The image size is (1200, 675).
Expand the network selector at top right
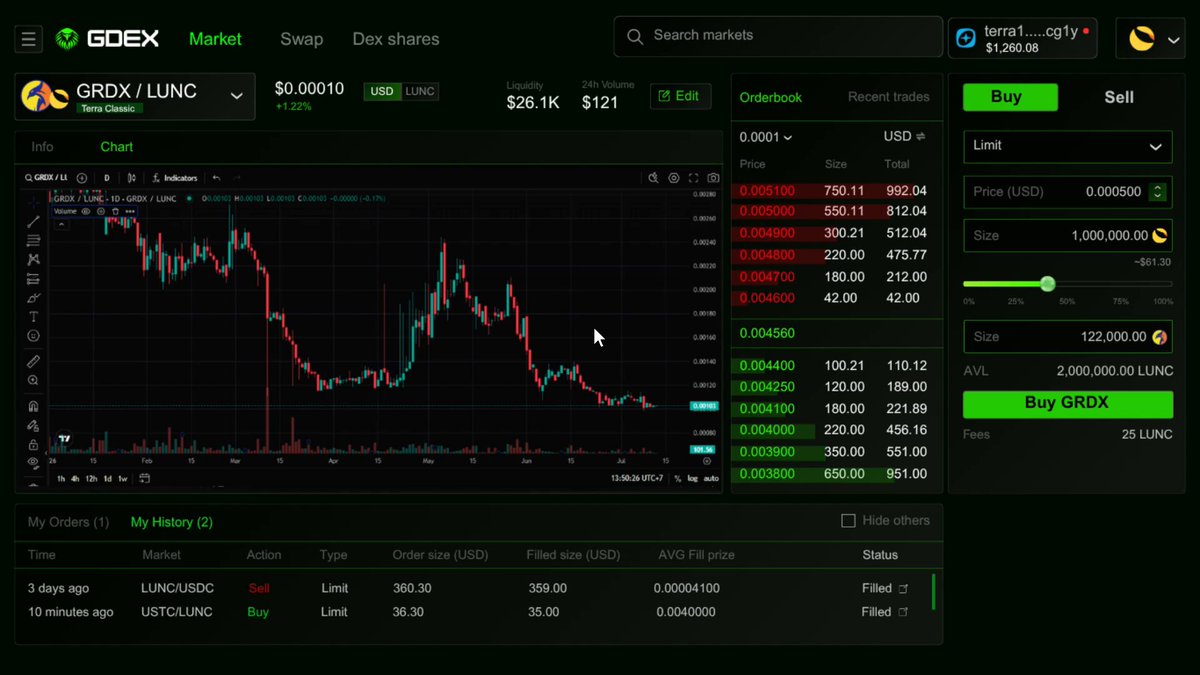coord(1149,39)
